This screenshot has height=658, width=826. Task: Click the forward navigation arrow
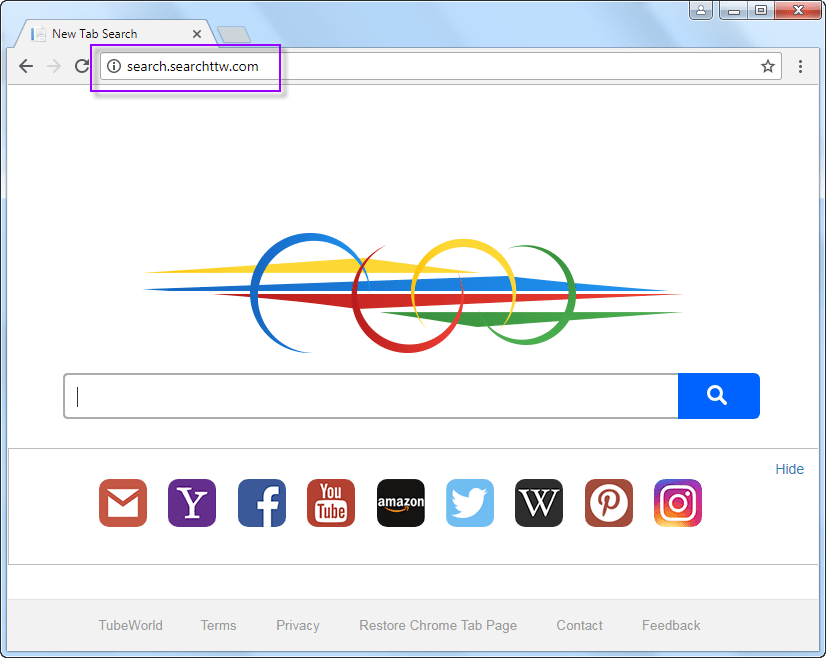[54, 66]
